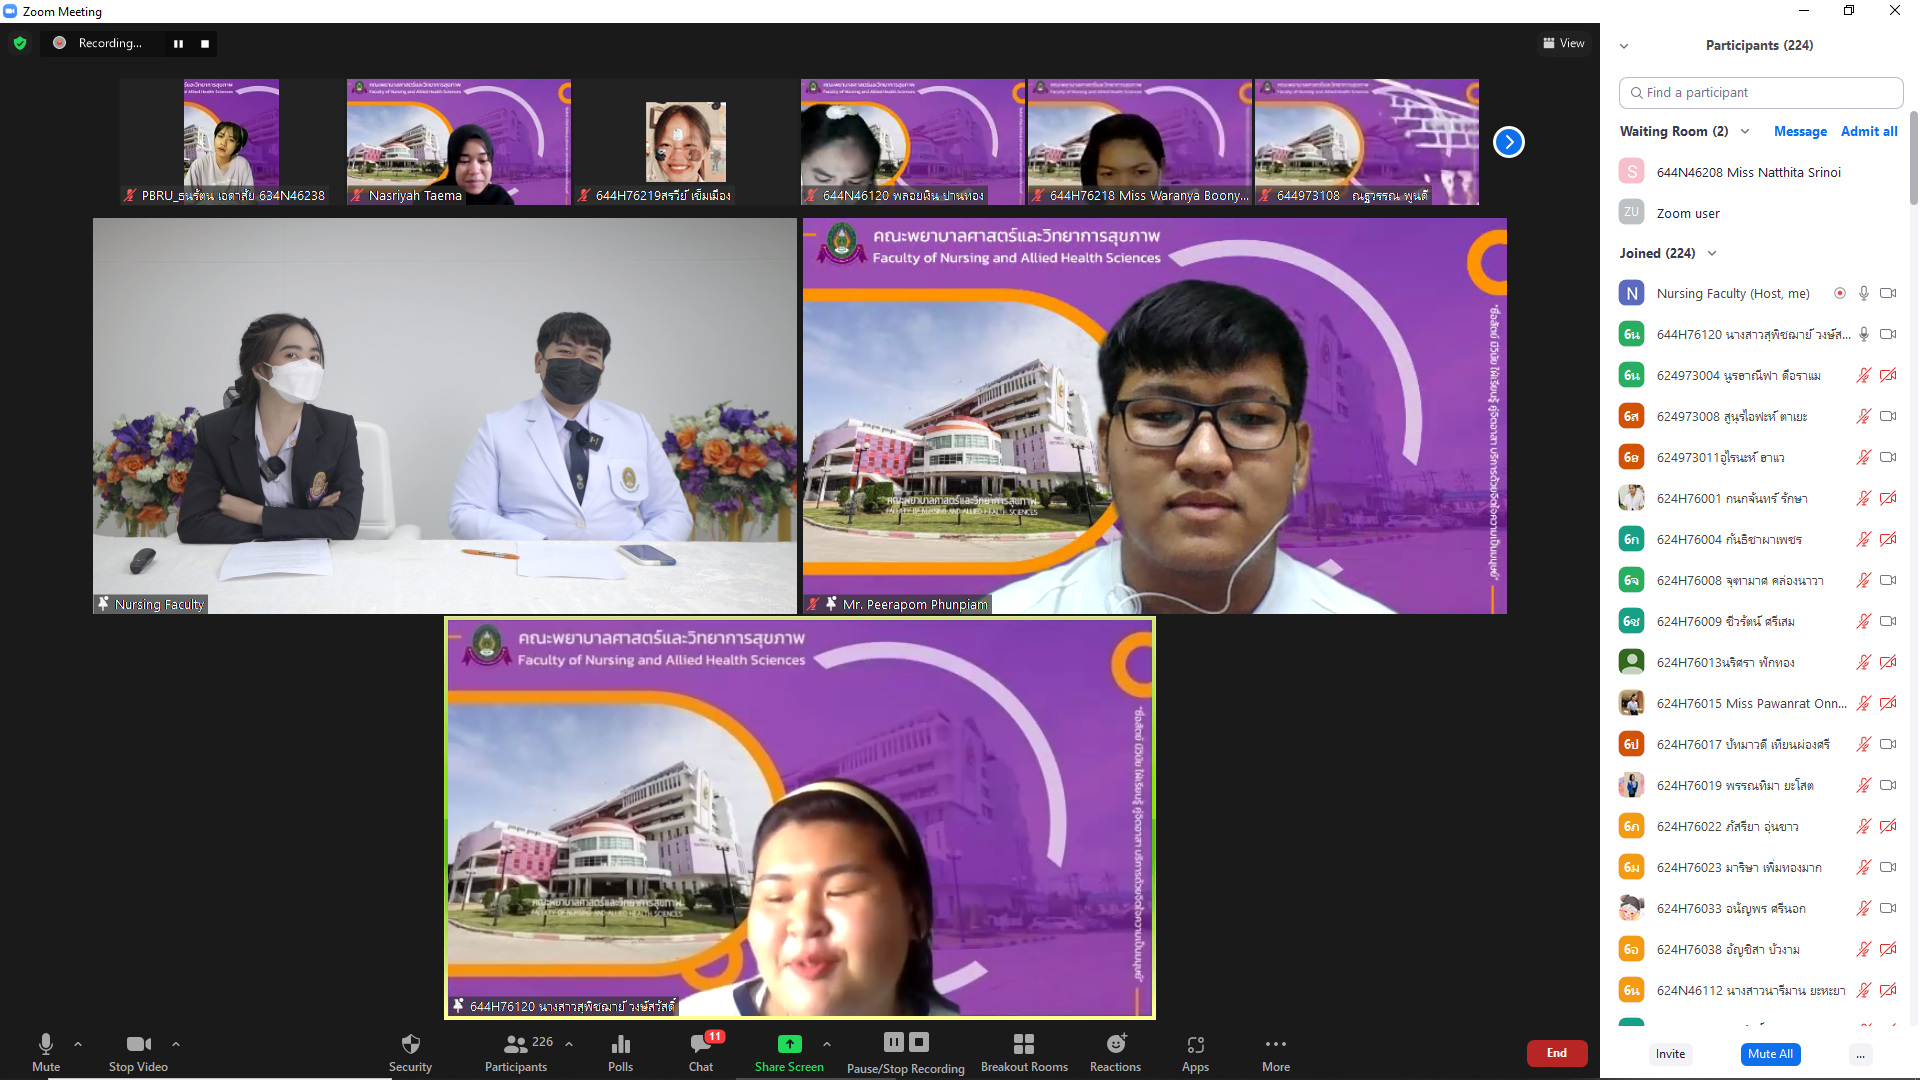The image size is (1920, 1080).
Task: Click Find a participant search field
Action: tap(1760, 93)
